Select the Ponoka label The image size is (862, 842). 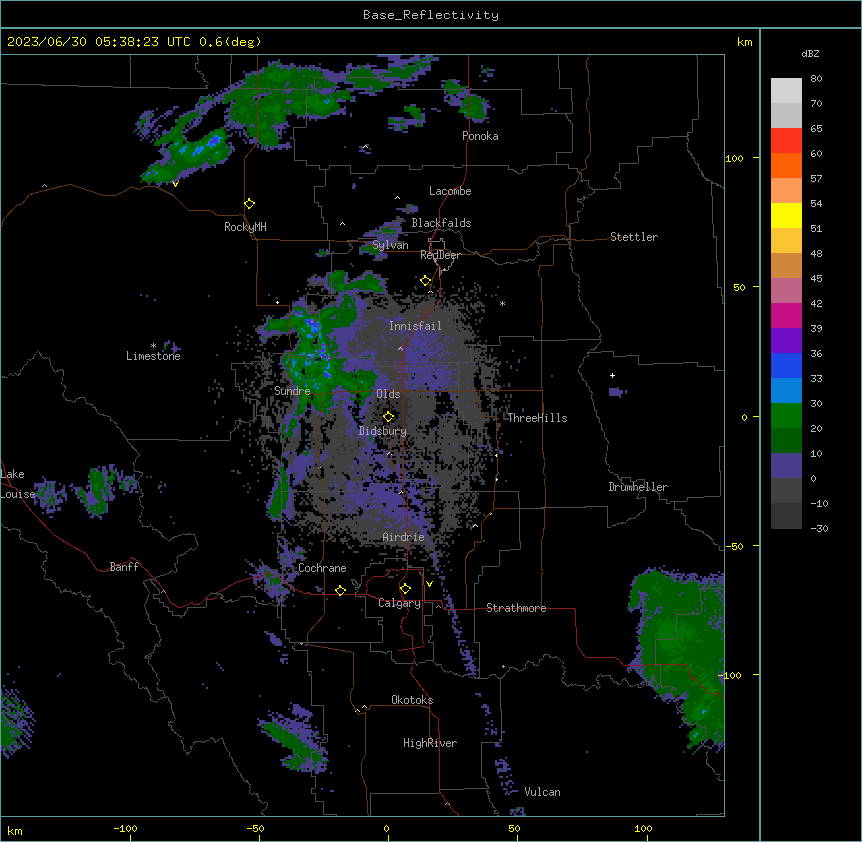click(480, 136)
